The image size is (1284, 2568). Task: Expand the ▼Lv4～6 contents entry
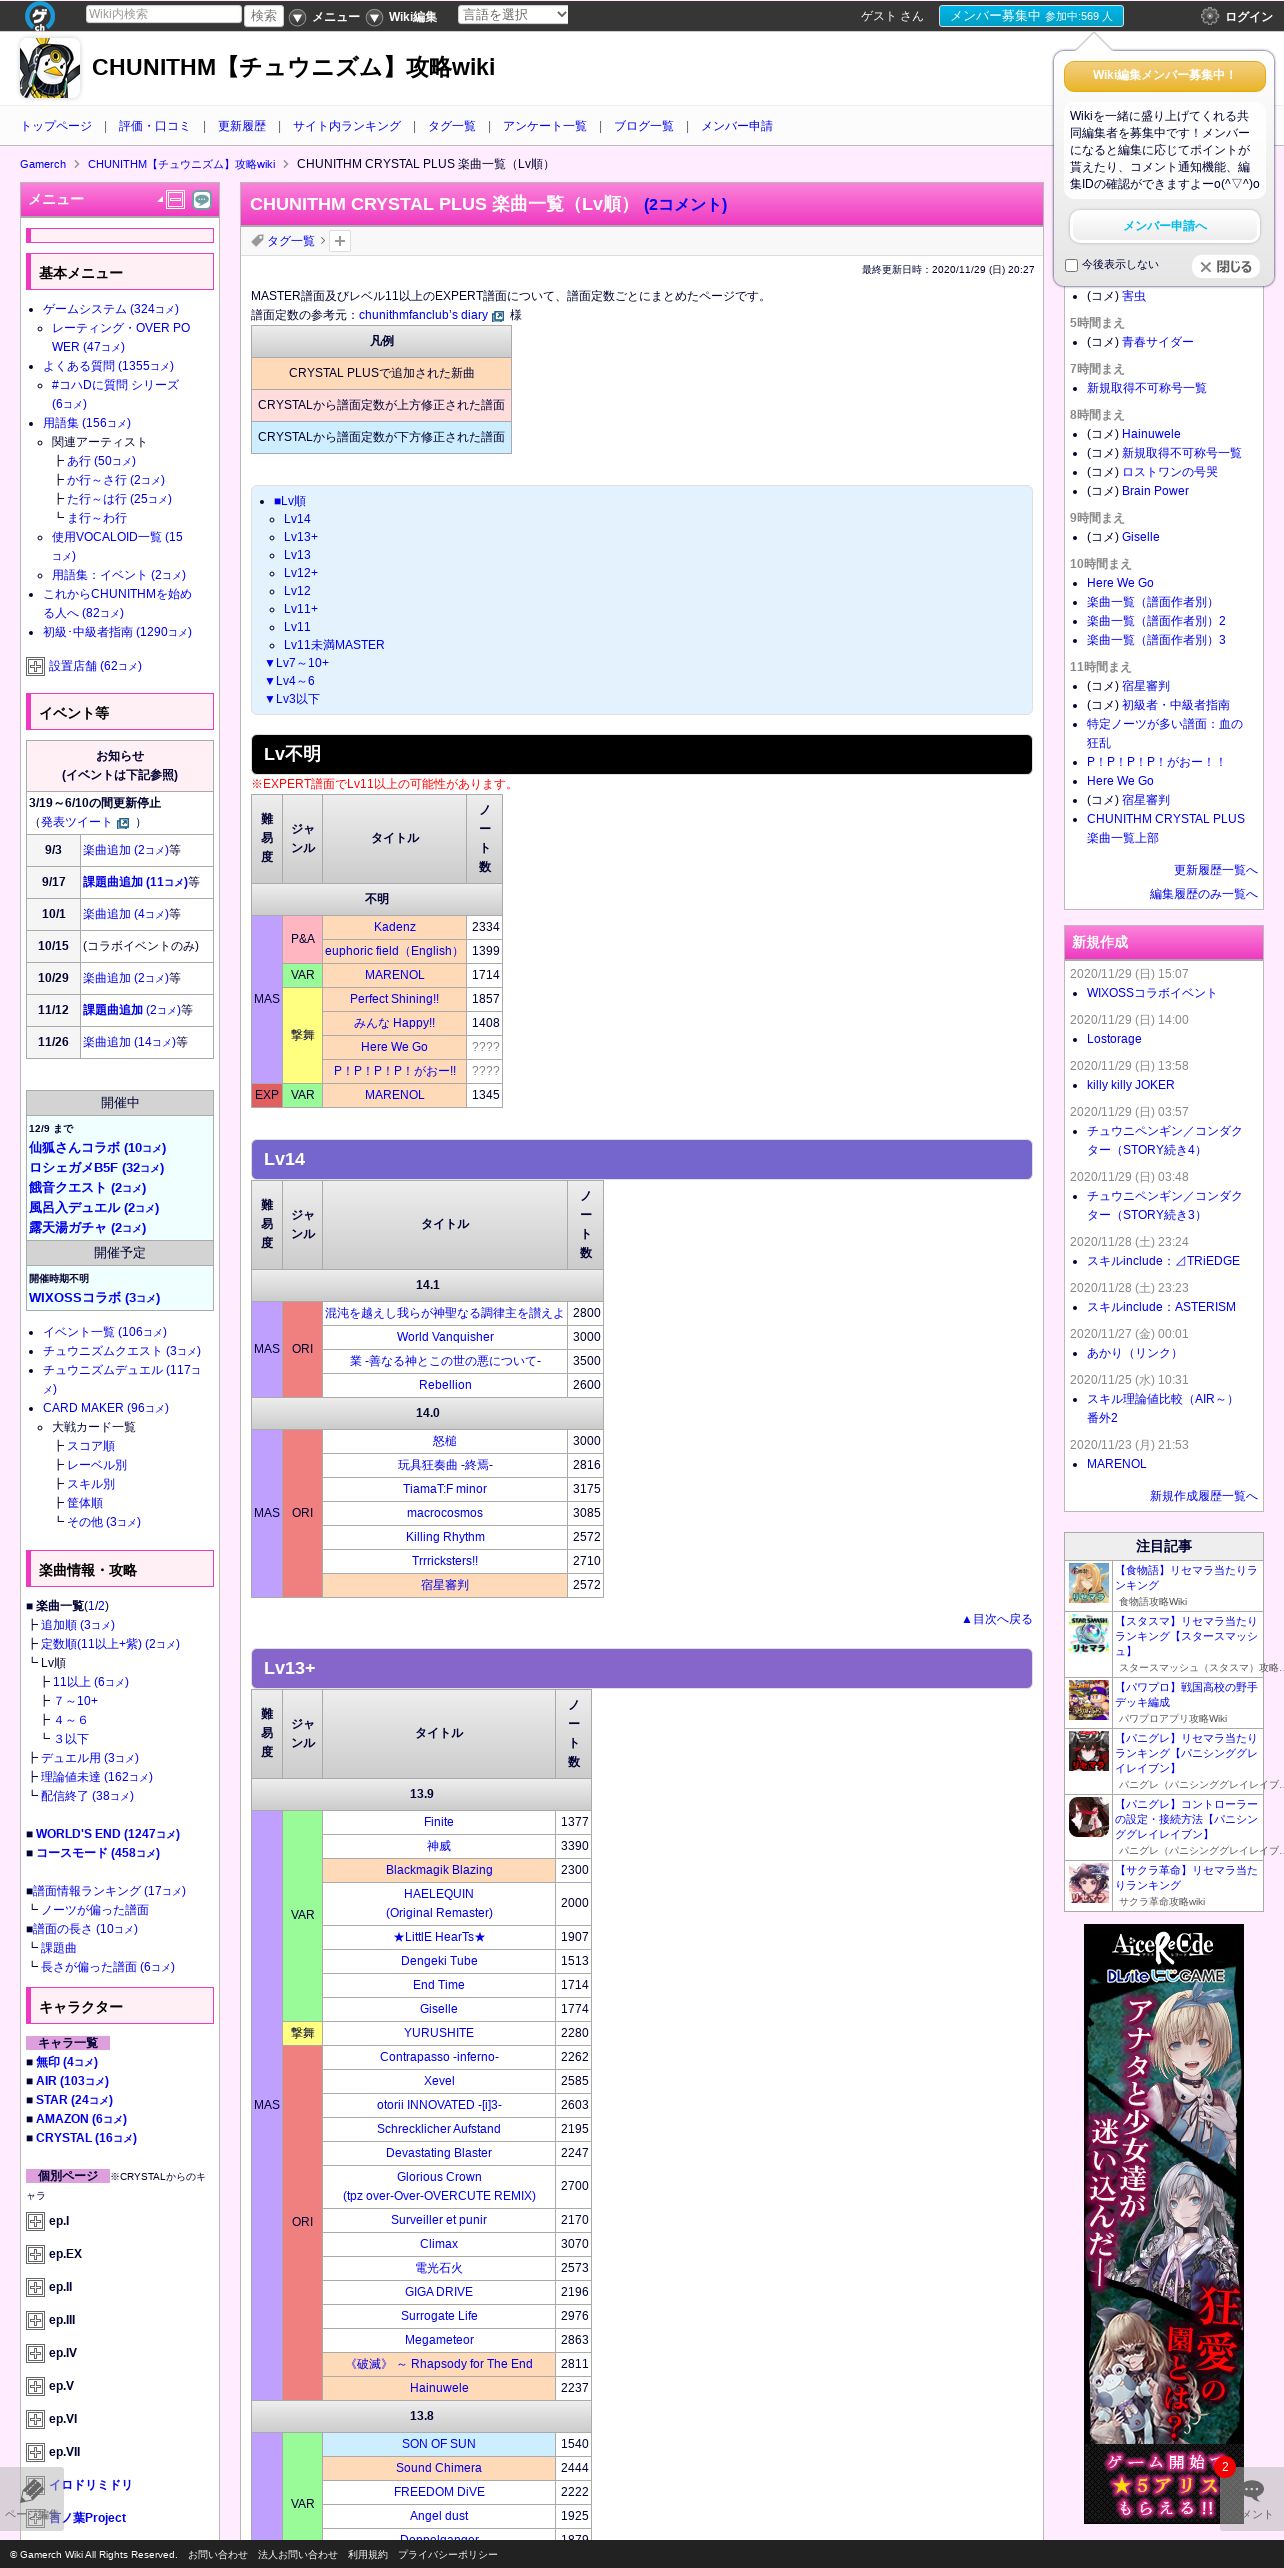point(289,681)
